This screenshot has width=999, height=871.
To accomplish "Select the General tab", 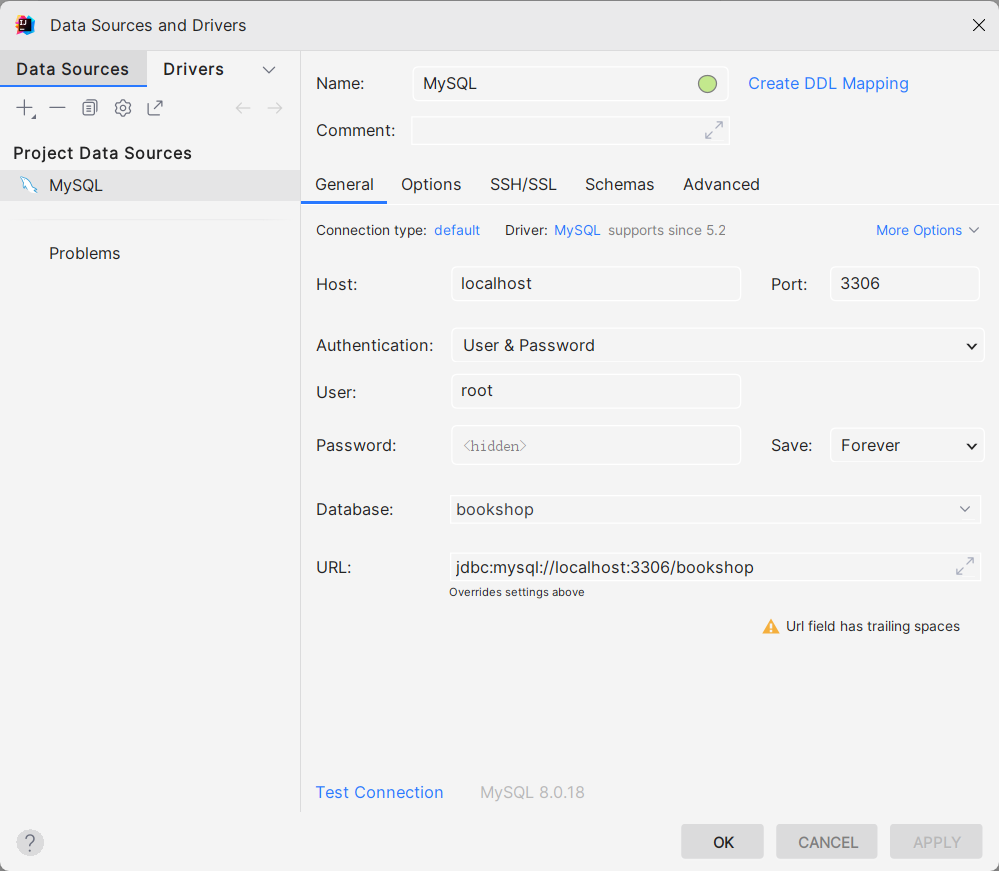I will pyautogui.click(x=344, y=184).
